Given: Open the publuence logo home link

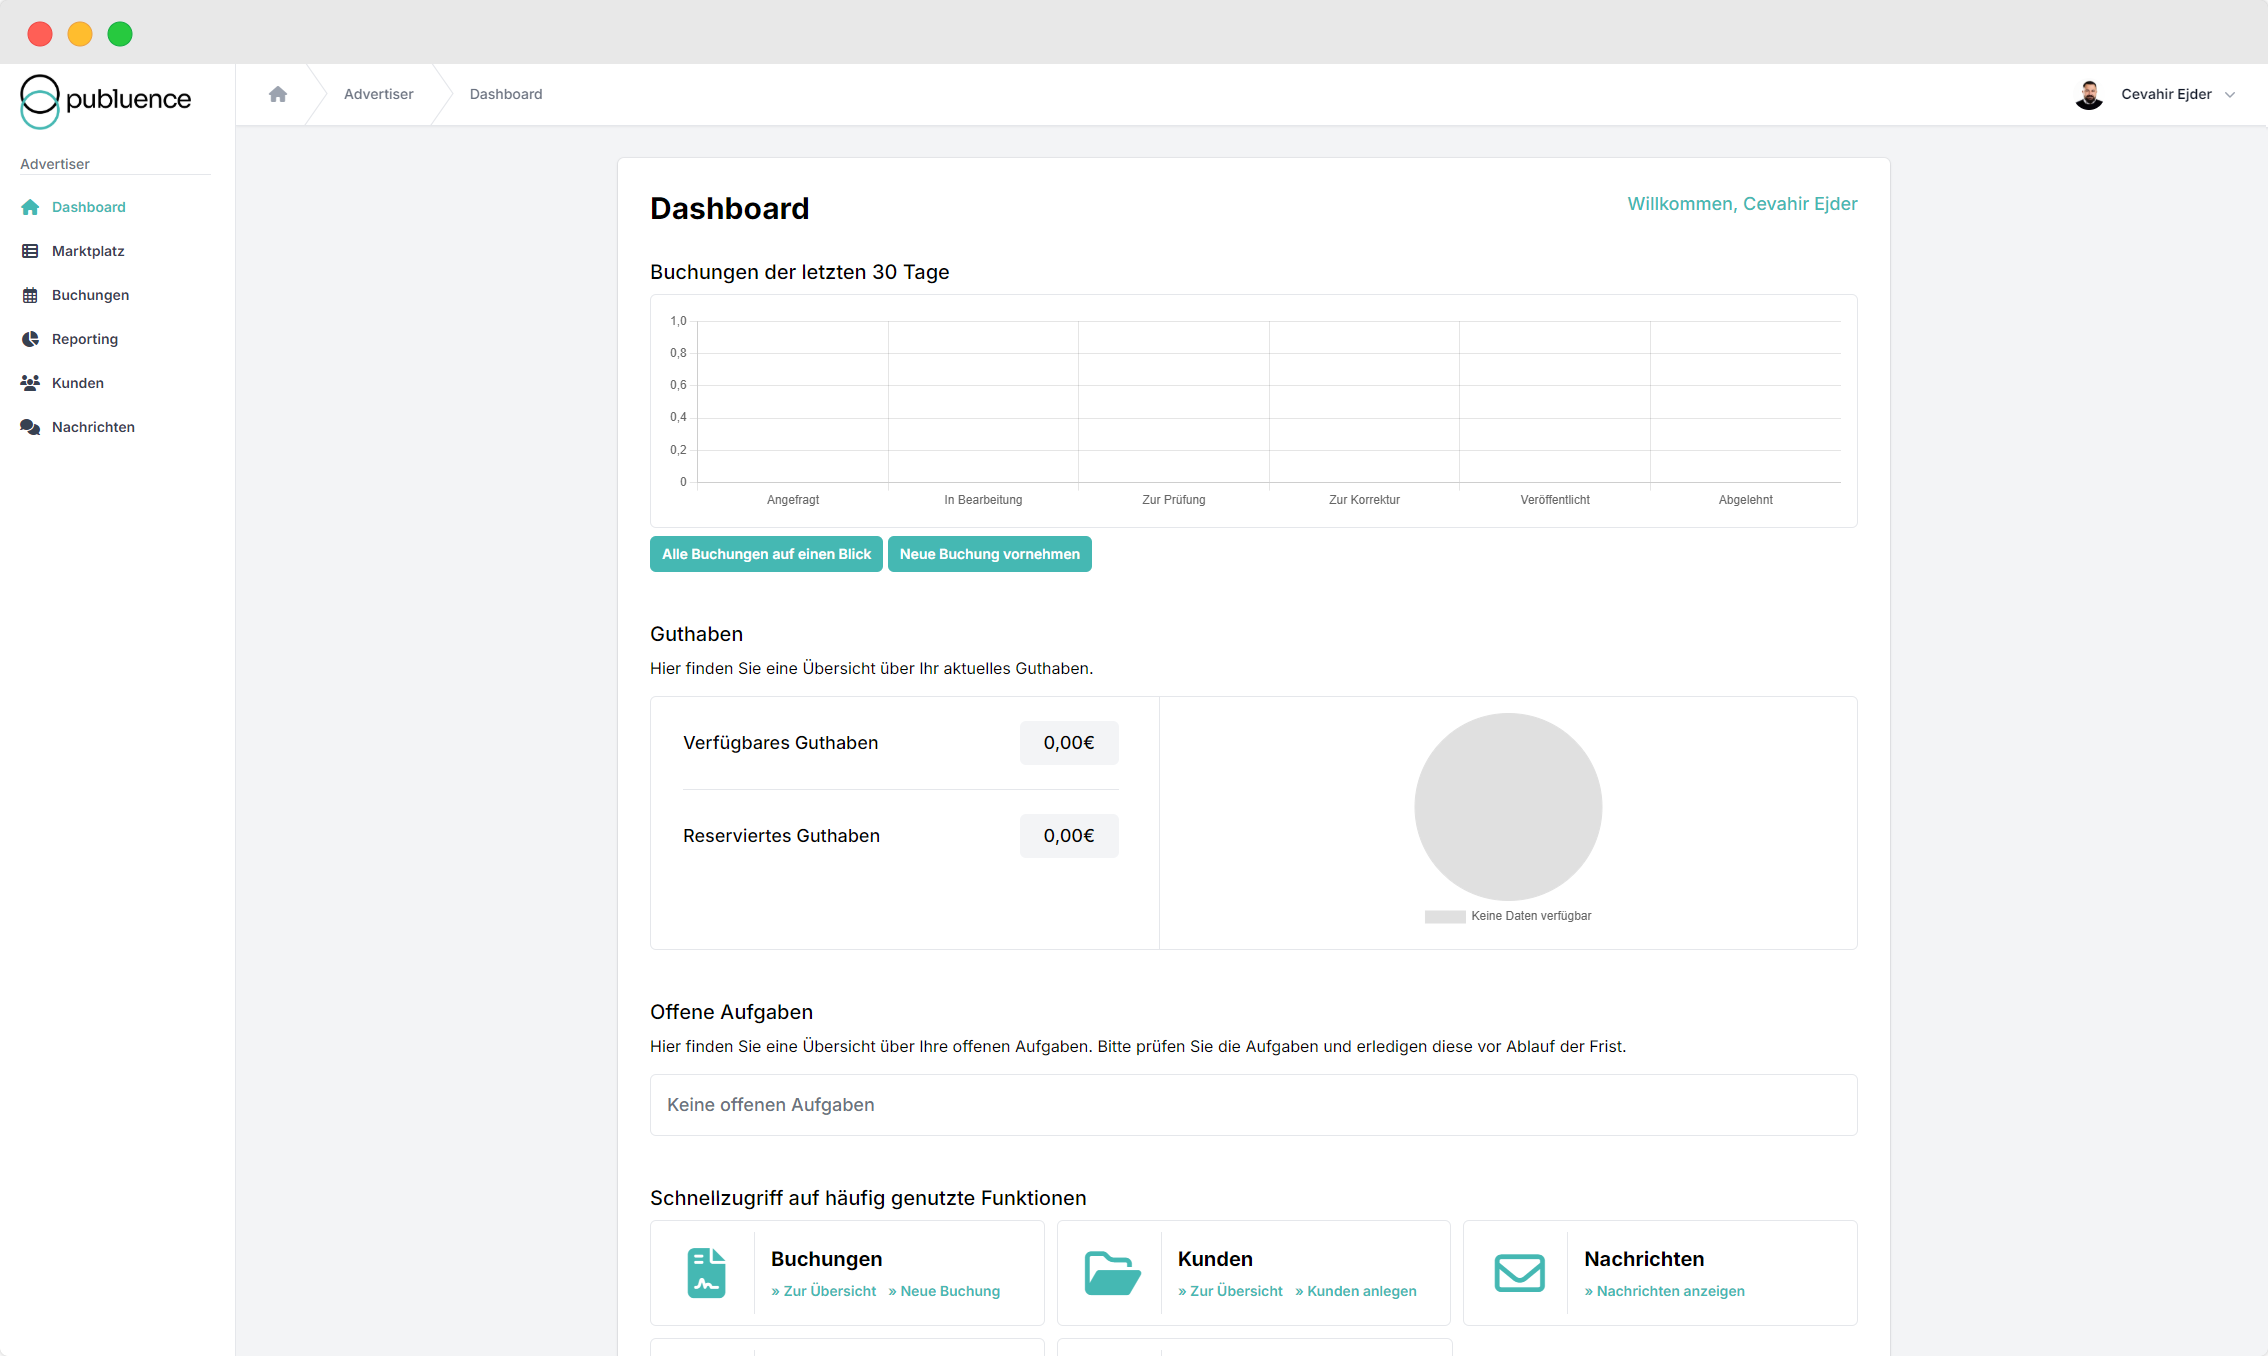Looking at the screenshot, I should (x=106, y=100).
